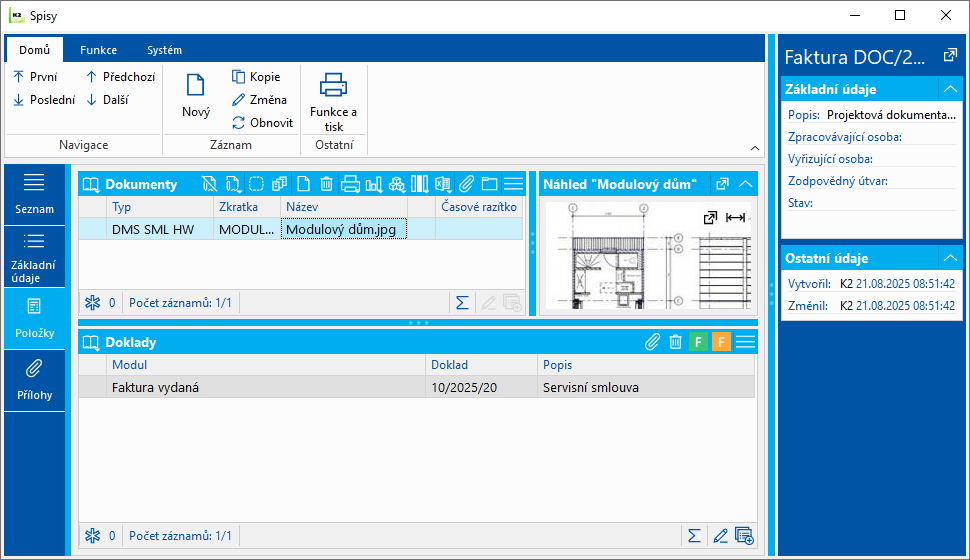Open the Přílohy sidebar page

click(35, 381)
